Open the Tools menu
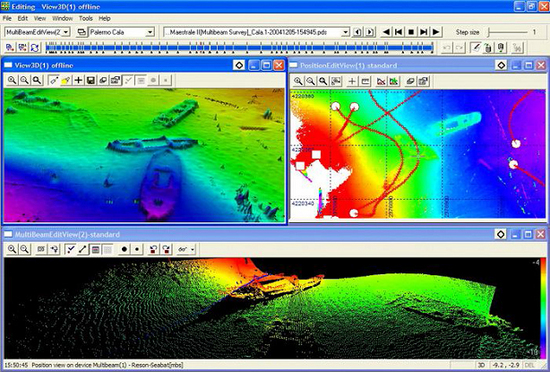The height and width of the screenshot is (372, 550). [86, 18]
